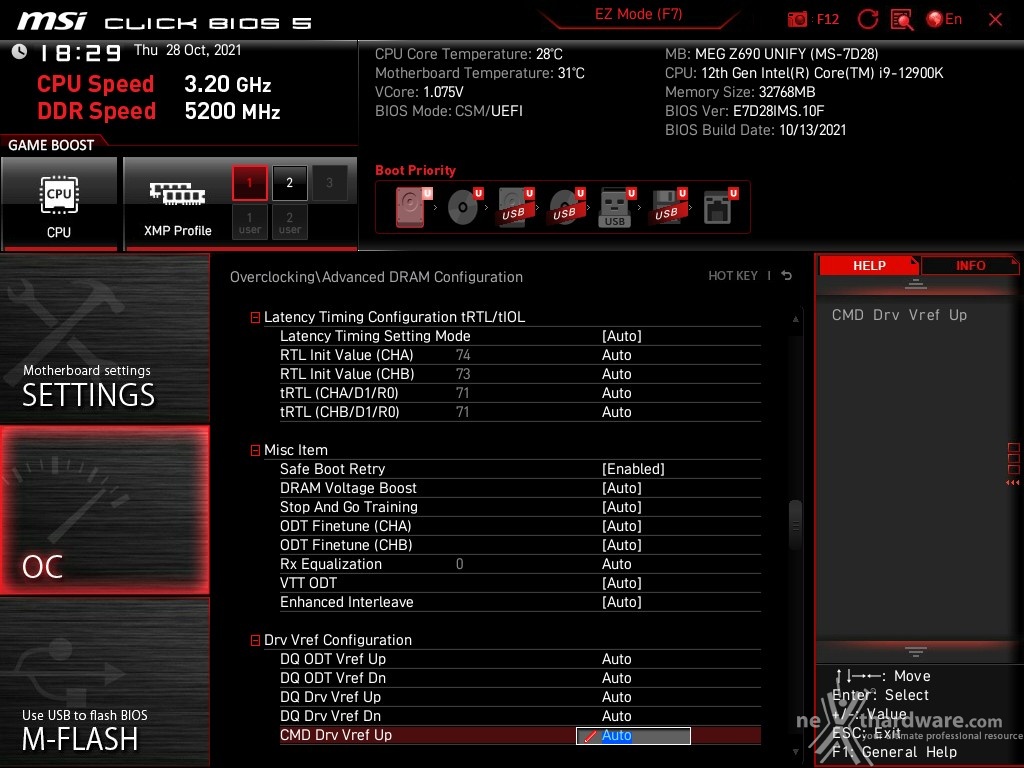Select the hard disk boot priority device
1024x768 pixels.
[x=413, y=206]
